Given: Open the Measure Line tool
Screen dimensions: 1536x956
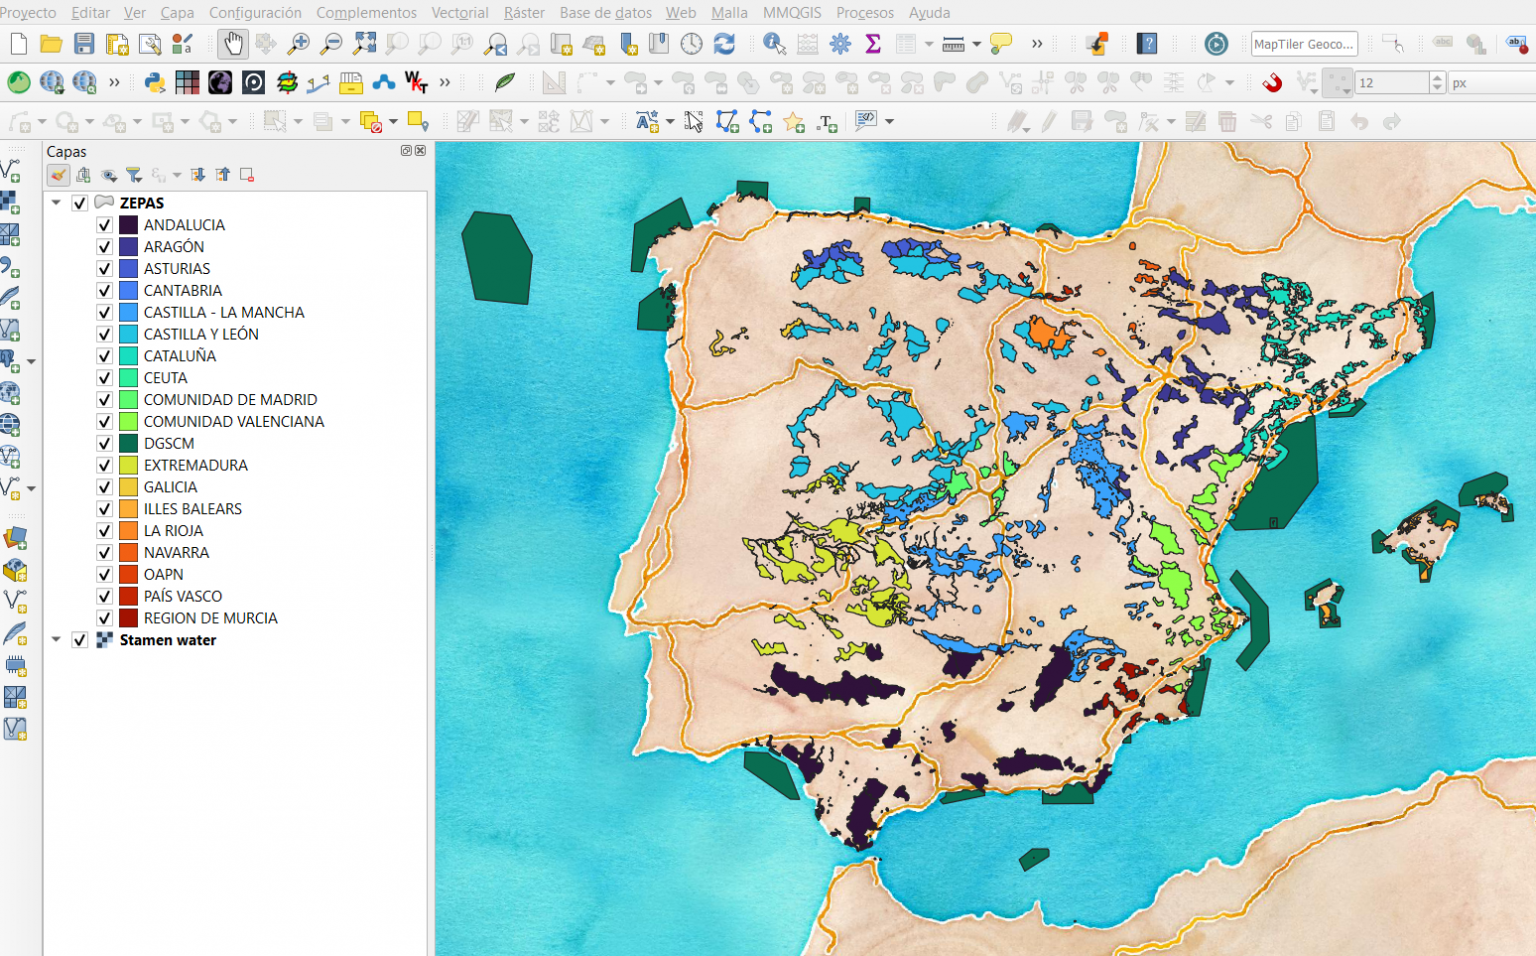Looking at the screenshot, I should [952, 44].
